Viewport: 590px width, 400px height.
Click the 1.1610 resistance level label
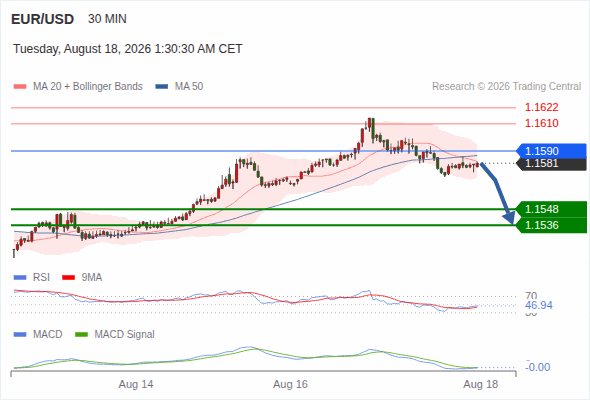pos(541,123)
